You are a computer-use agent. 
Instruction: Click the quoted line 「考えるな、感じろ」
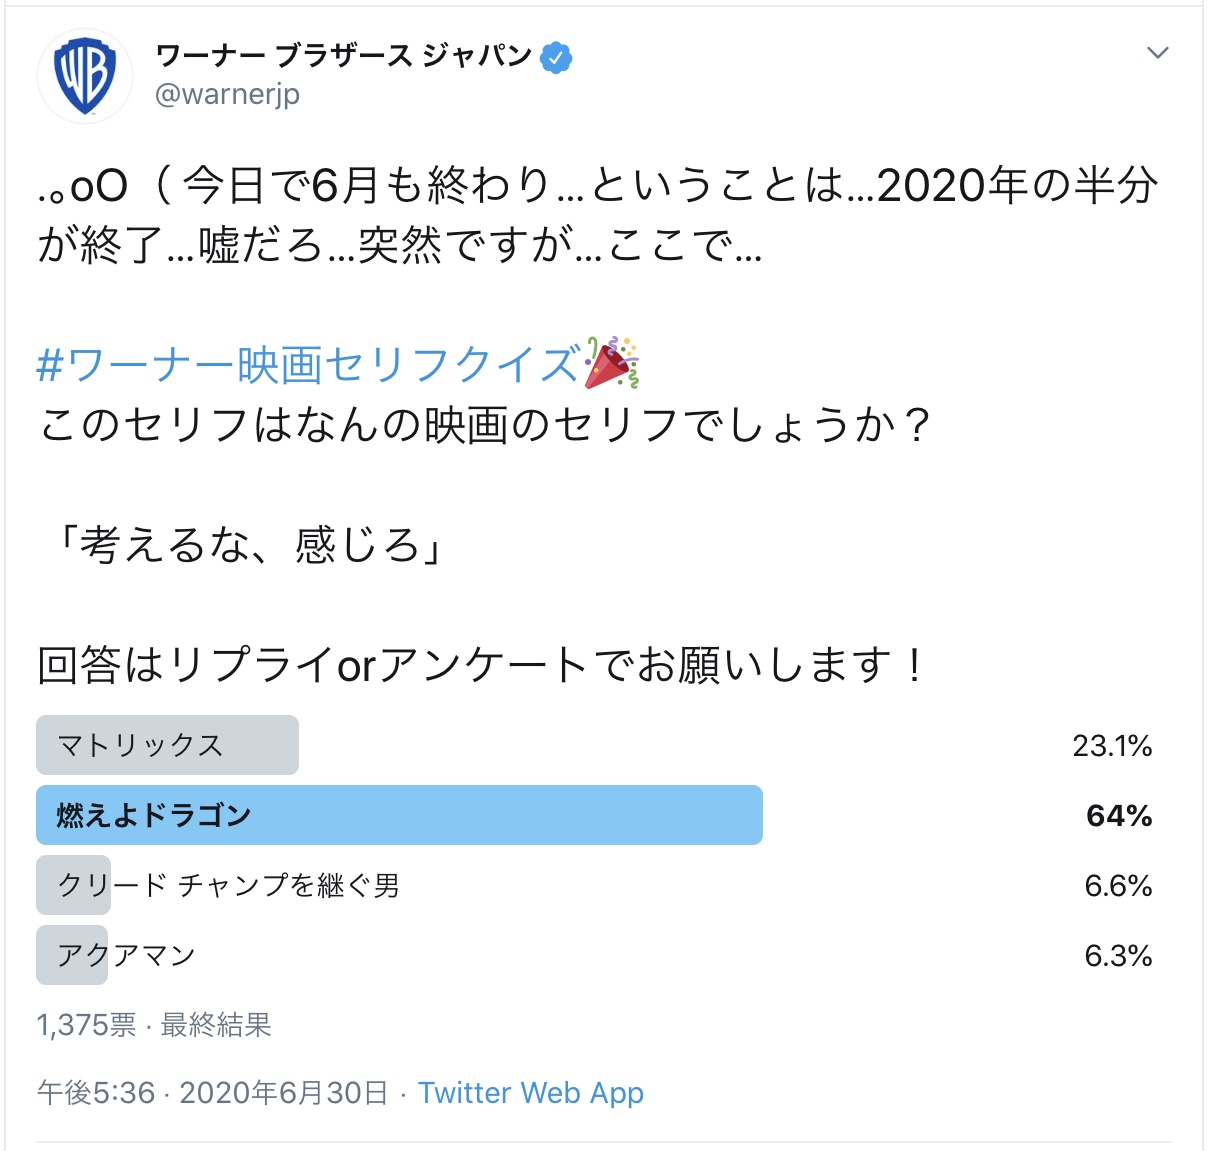pos(249,545)
